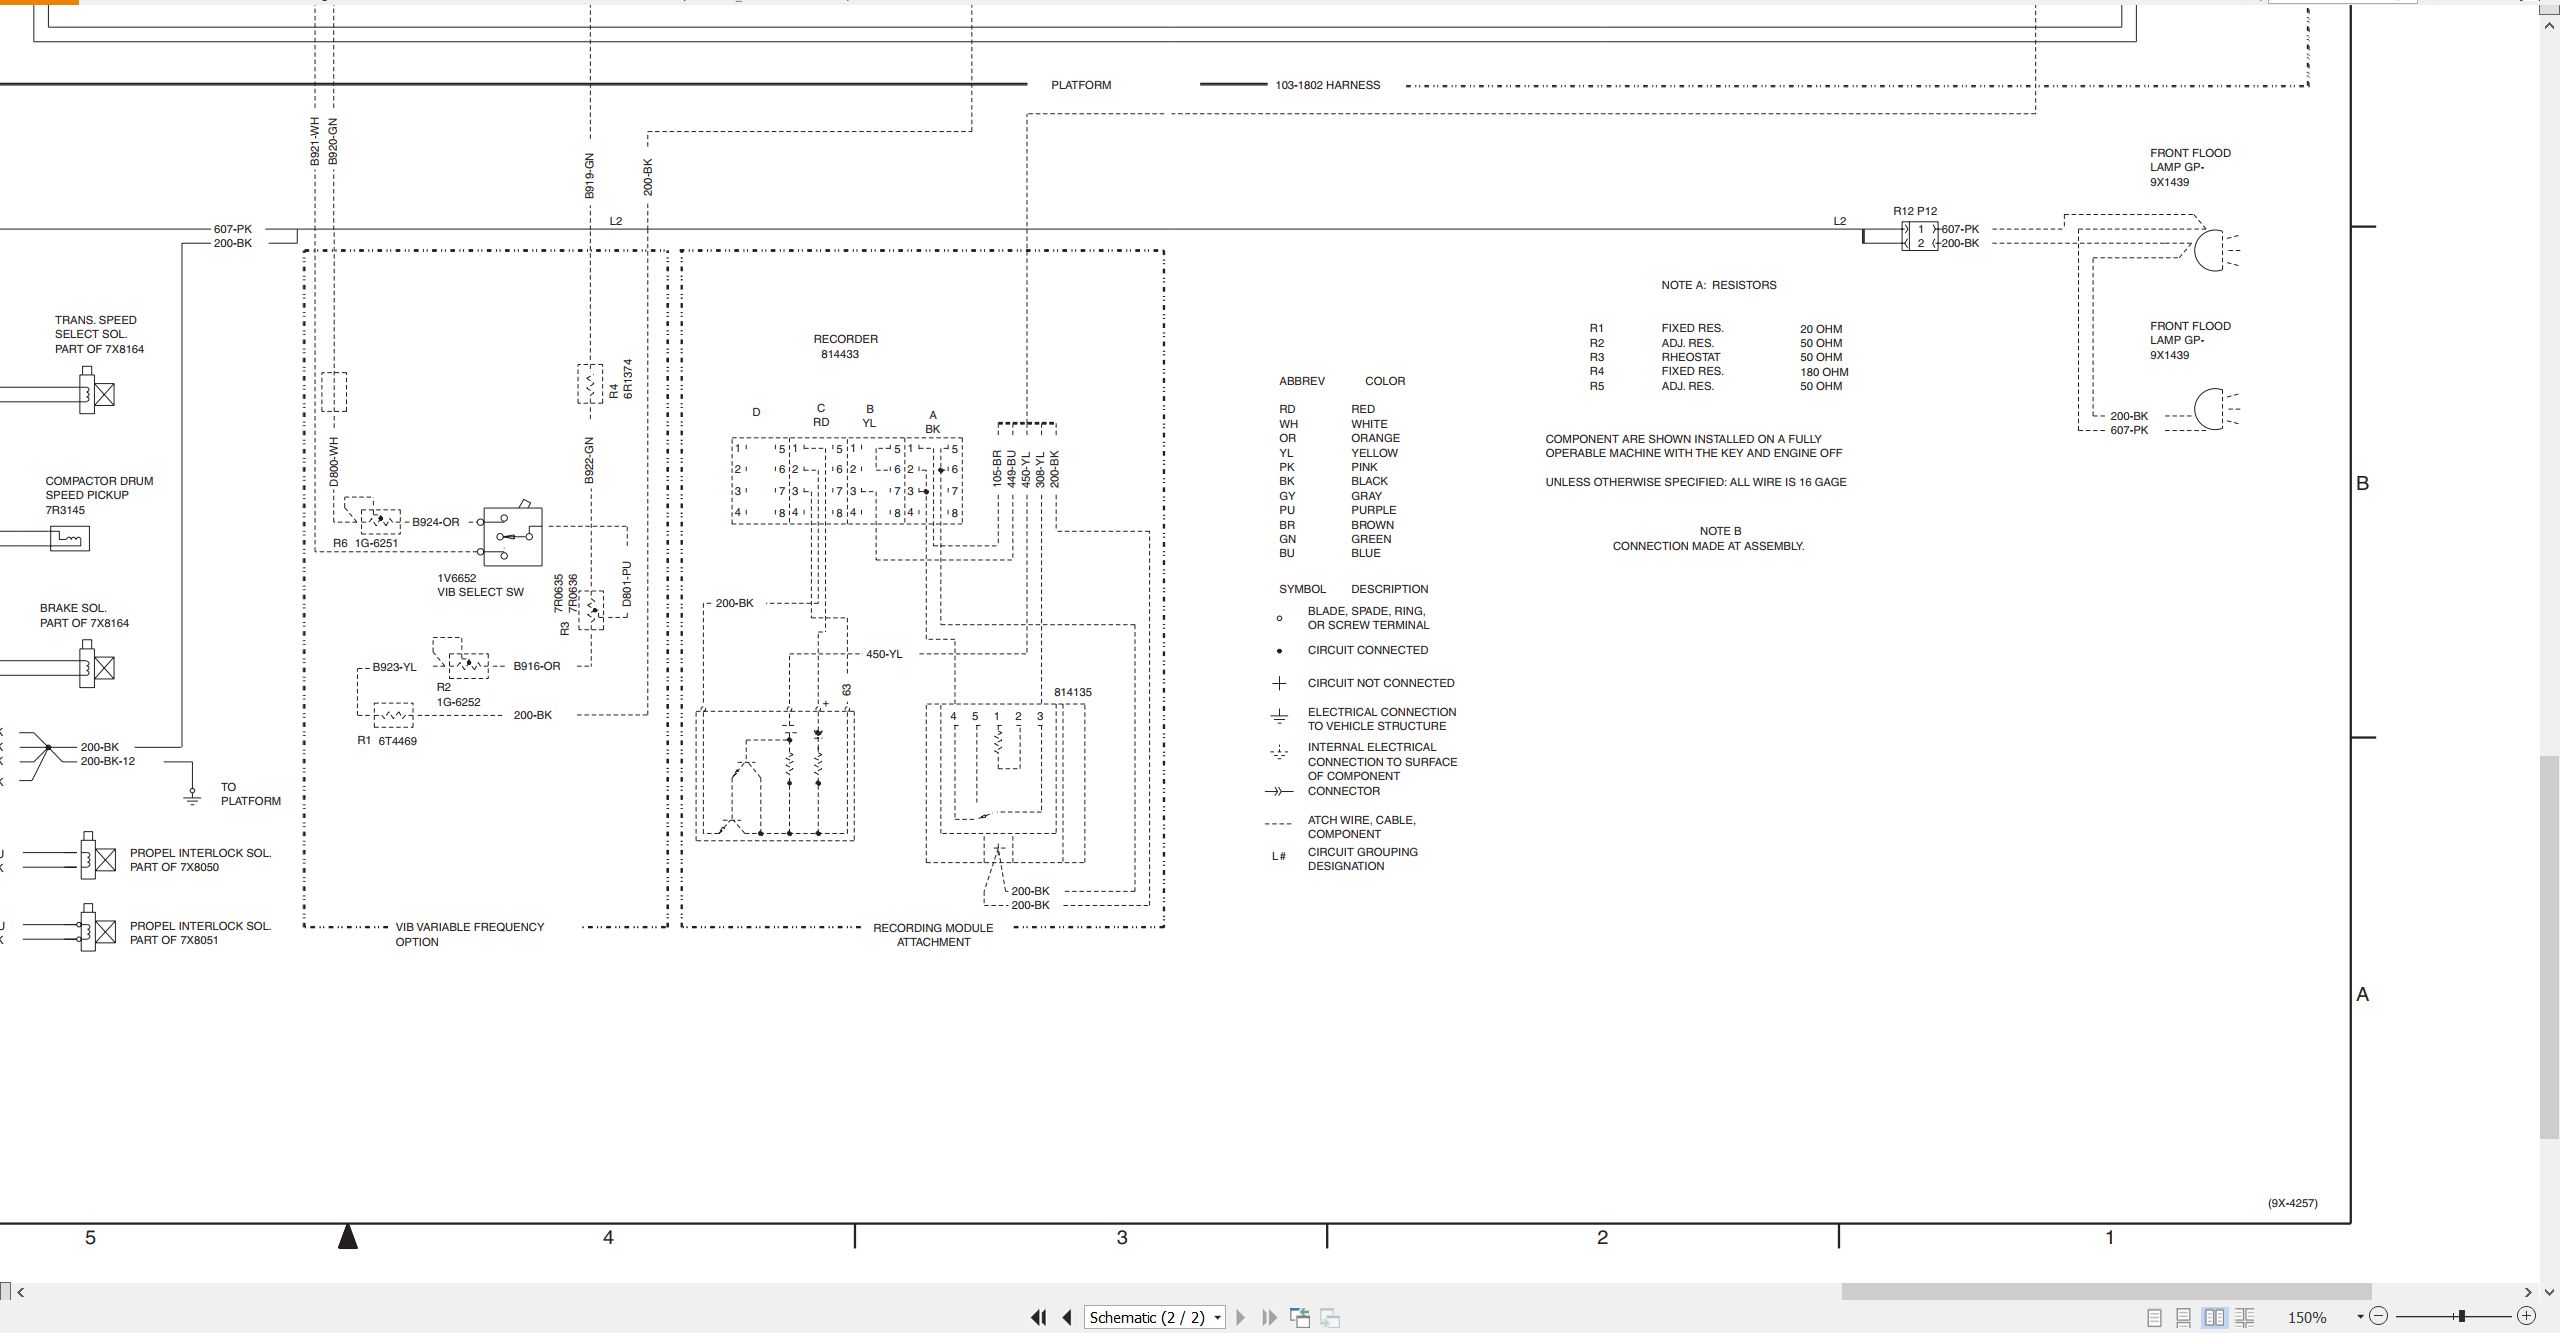
Task: Click the zoom out minus button
Action: tap(2379, 1316)
